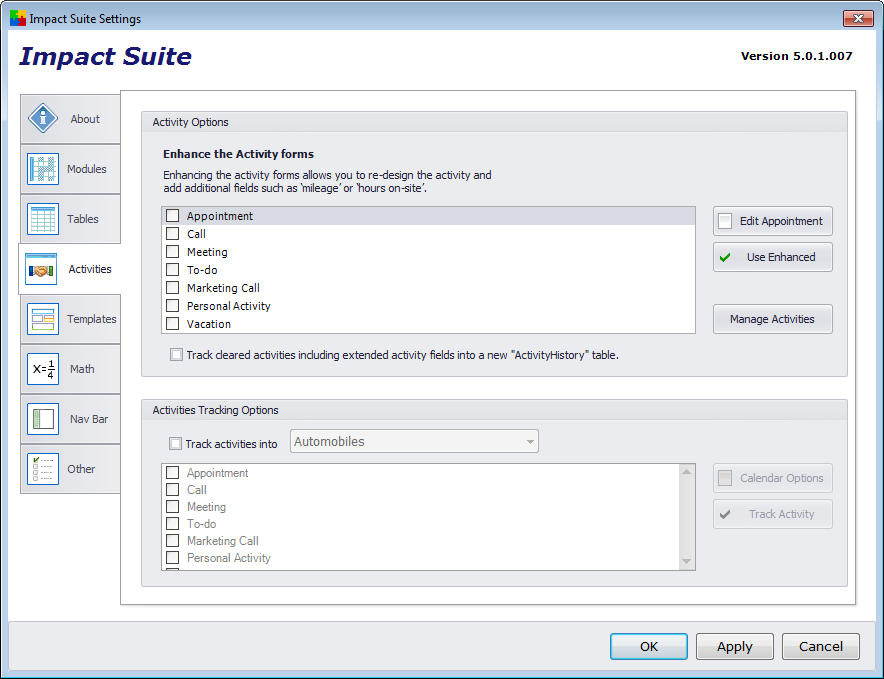
Task: Click the tracking list scroll-down arrow
Action: [x=687, y=561]
